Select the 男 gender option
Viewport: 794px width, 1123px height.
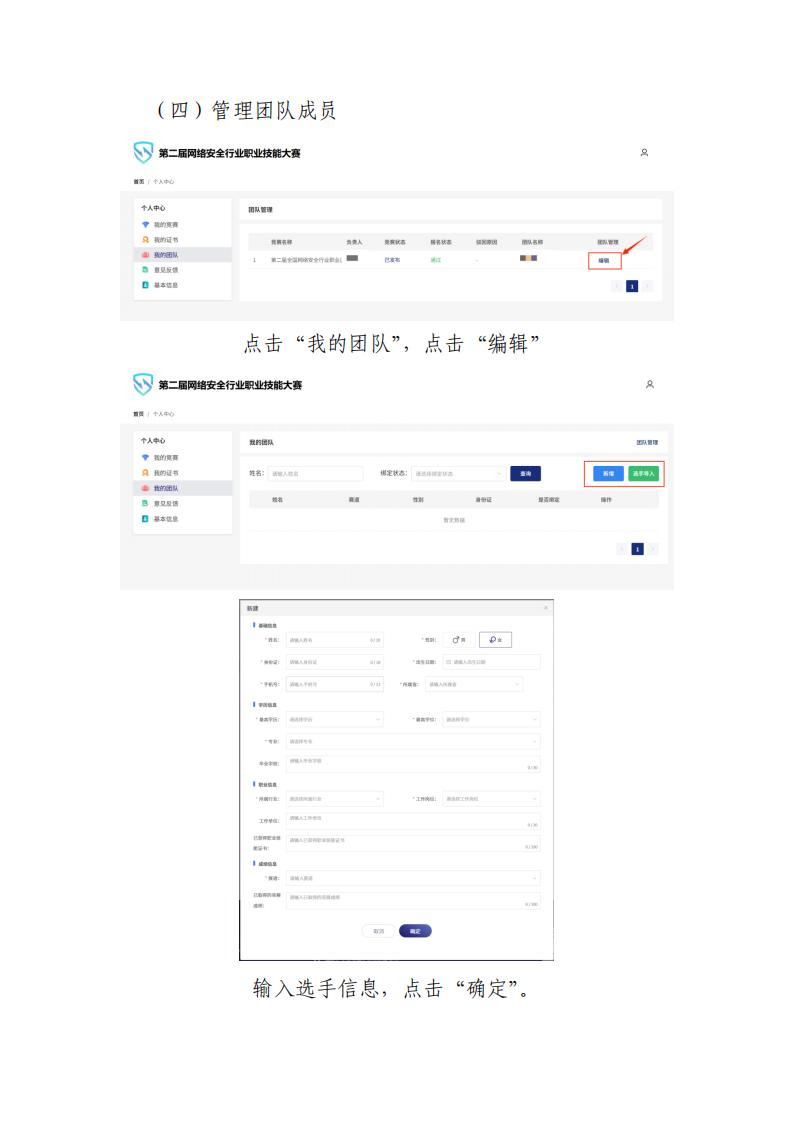(x=459, y=640)
